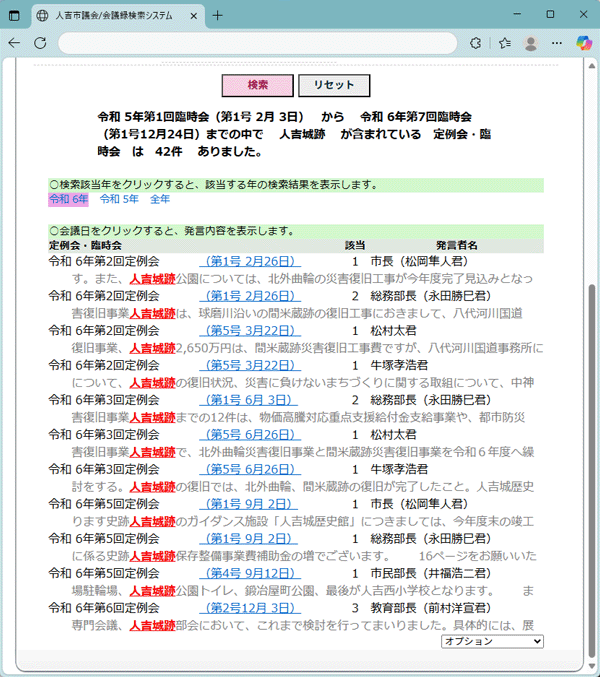The image size is (600, 677).
Task: Filter results by 令和 6年
Action: (x=68, y=199)
